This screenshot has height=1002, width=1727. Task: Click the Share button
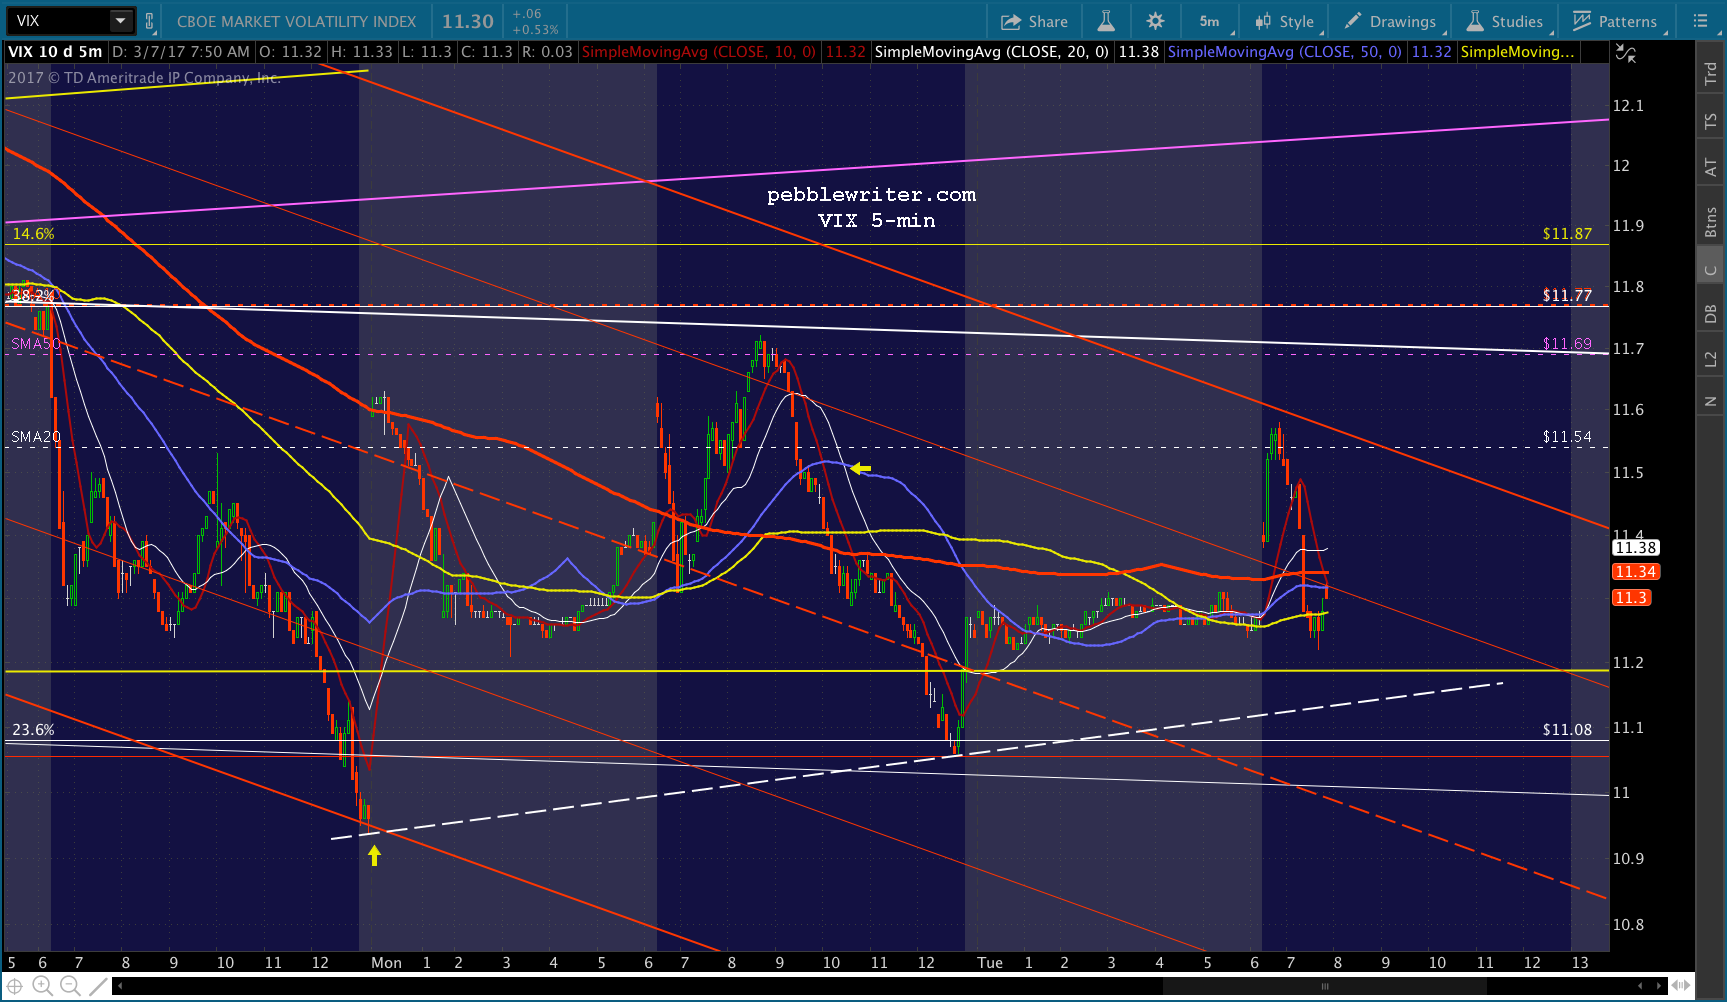1034,21
